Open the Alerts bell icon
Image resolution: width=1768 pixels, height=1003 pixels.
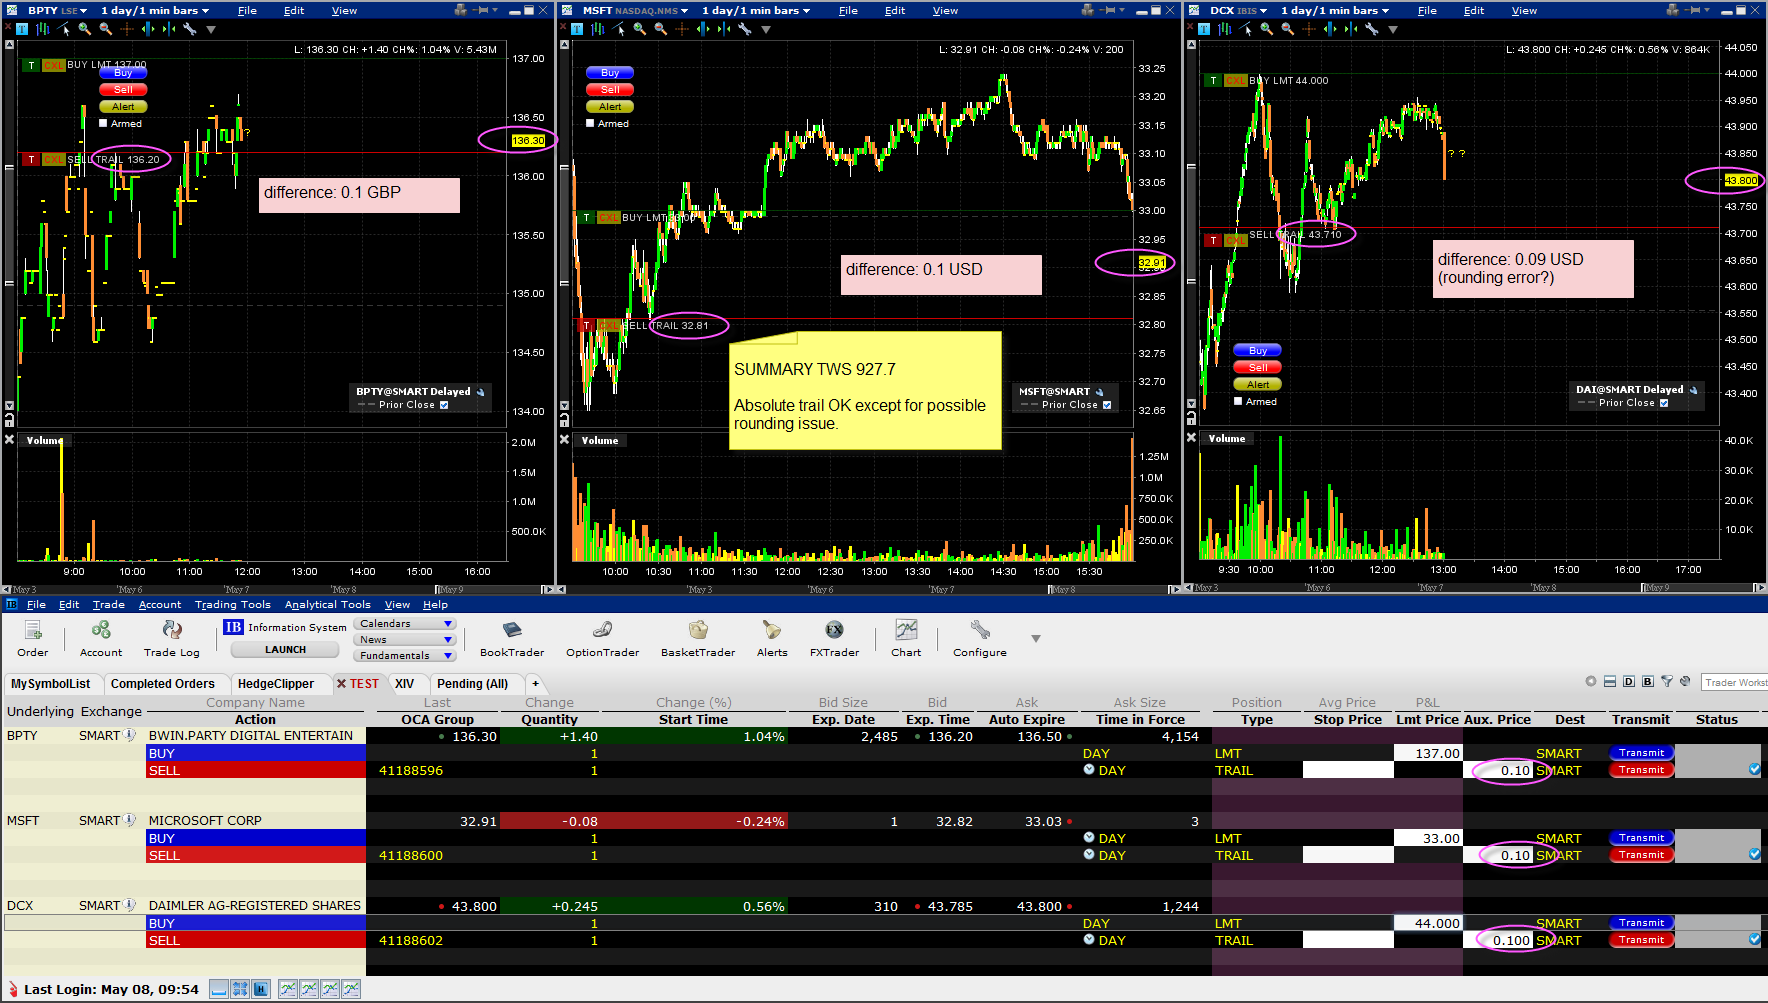(x=772, y=638)
